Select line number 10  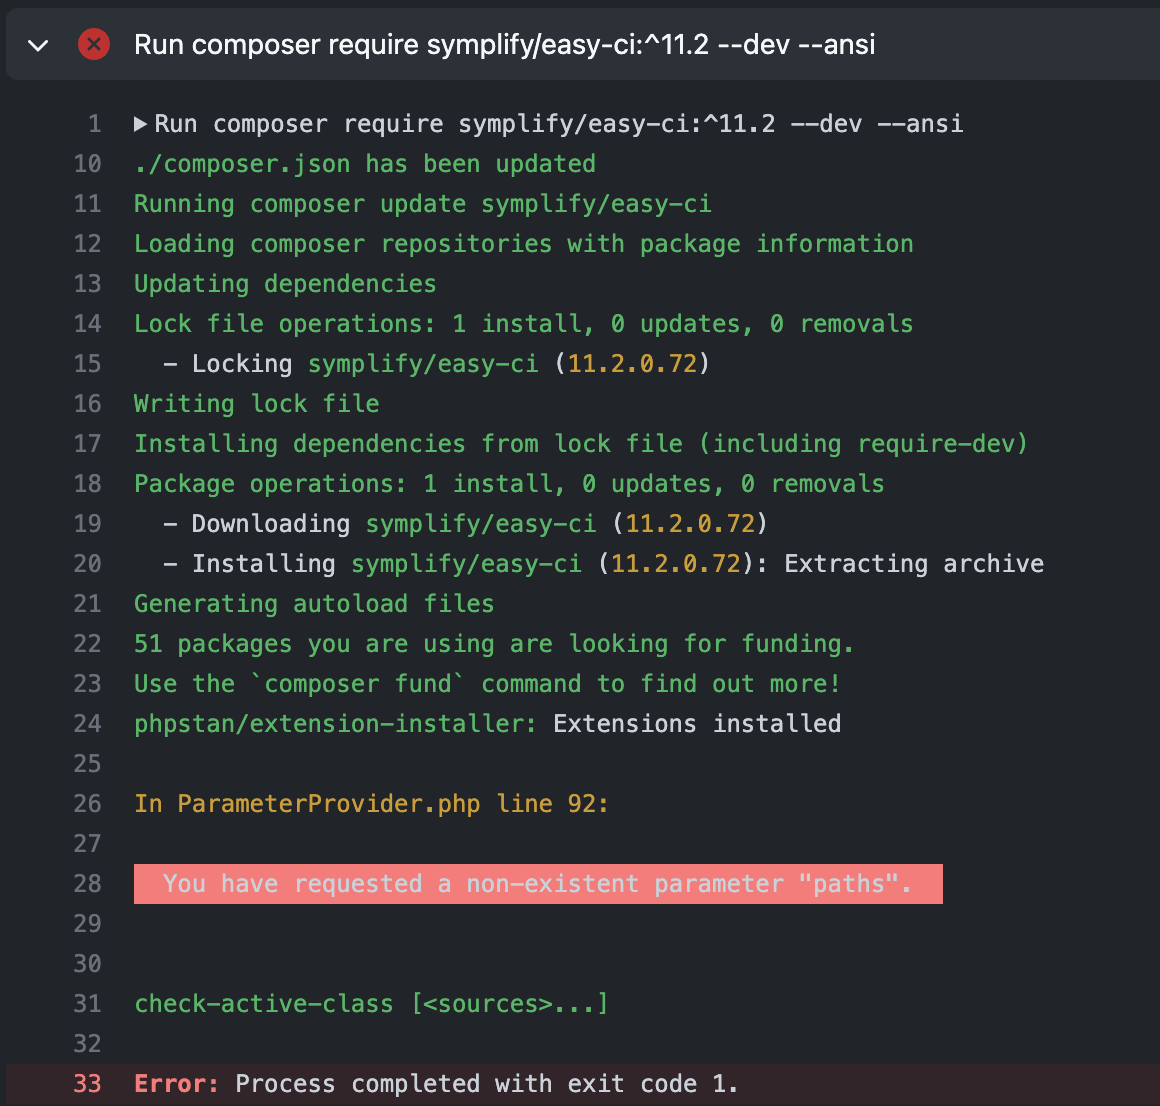(87, 163)
